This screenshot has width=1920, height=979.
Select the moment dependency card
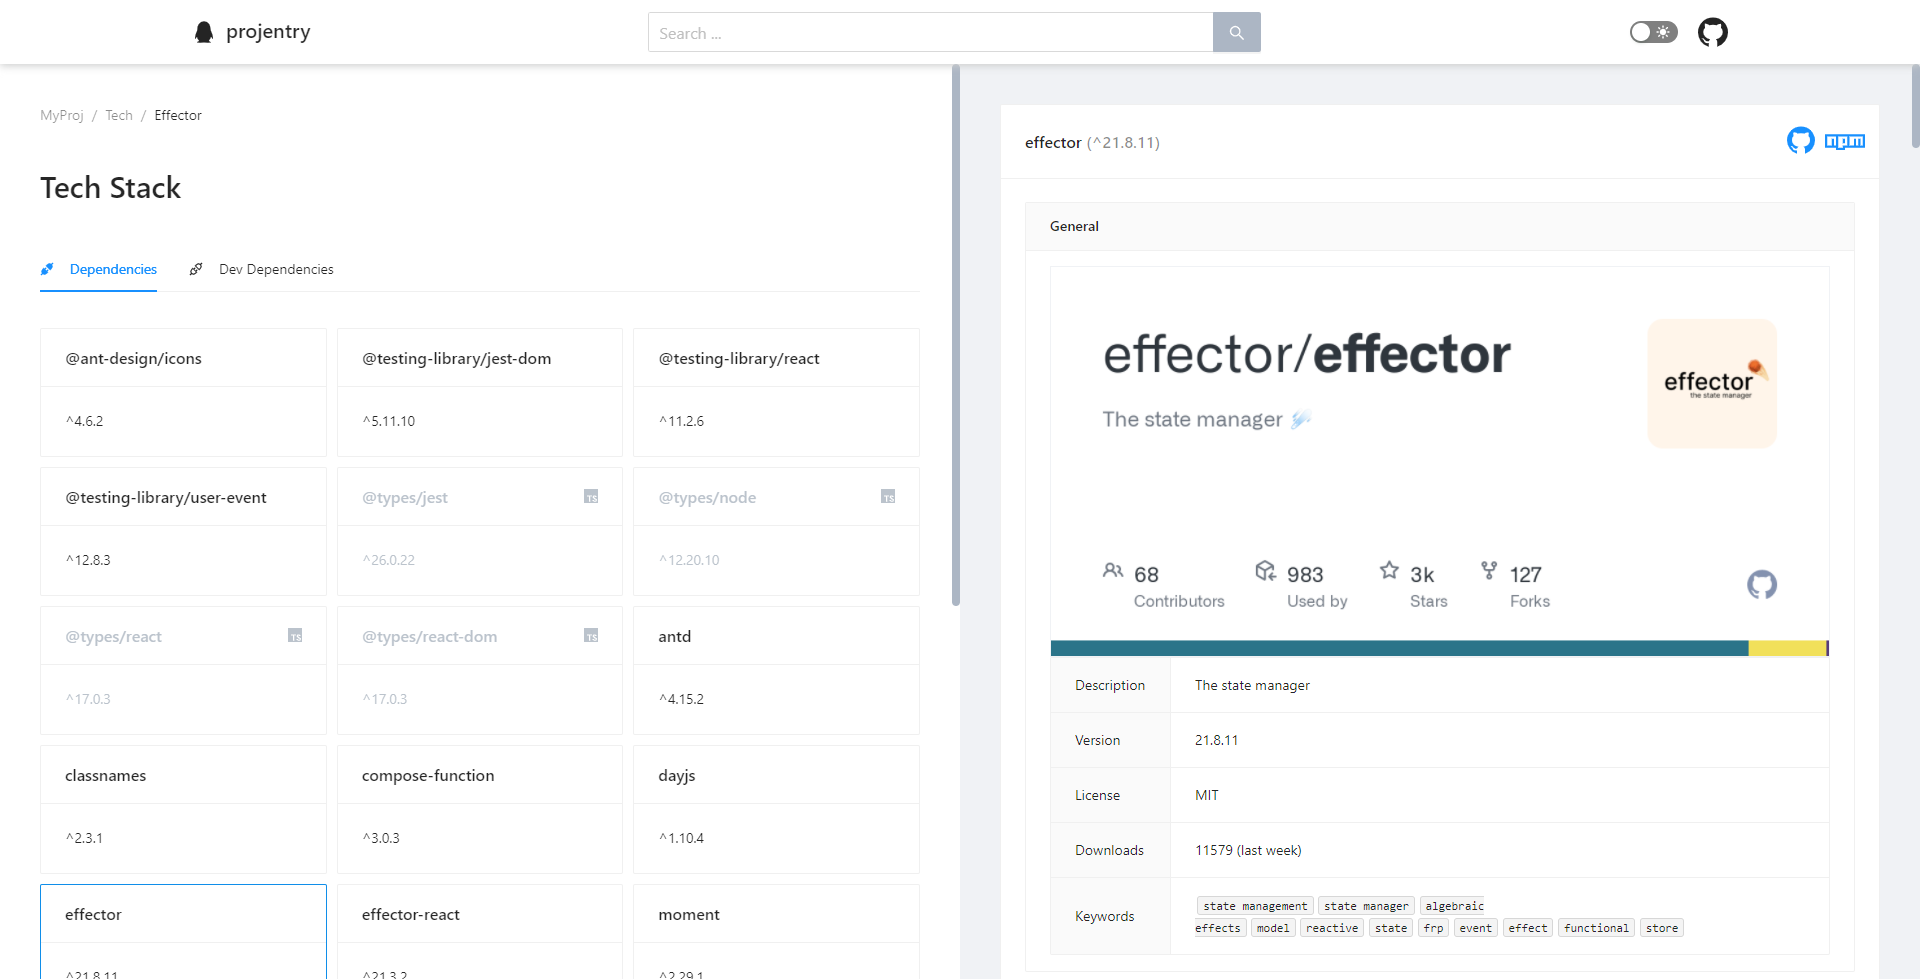click(x=776, y=932)
